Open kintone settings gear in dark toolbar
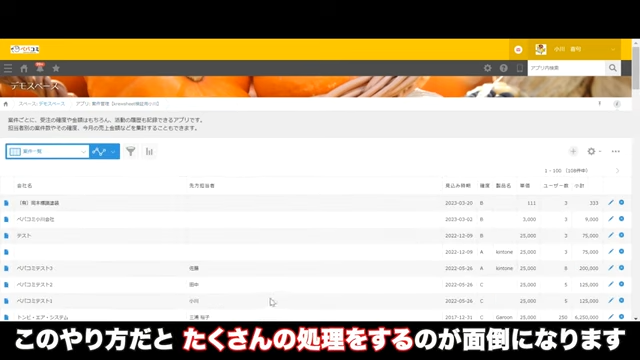Viewport: 640px width, 360px height. click(487, 68)
